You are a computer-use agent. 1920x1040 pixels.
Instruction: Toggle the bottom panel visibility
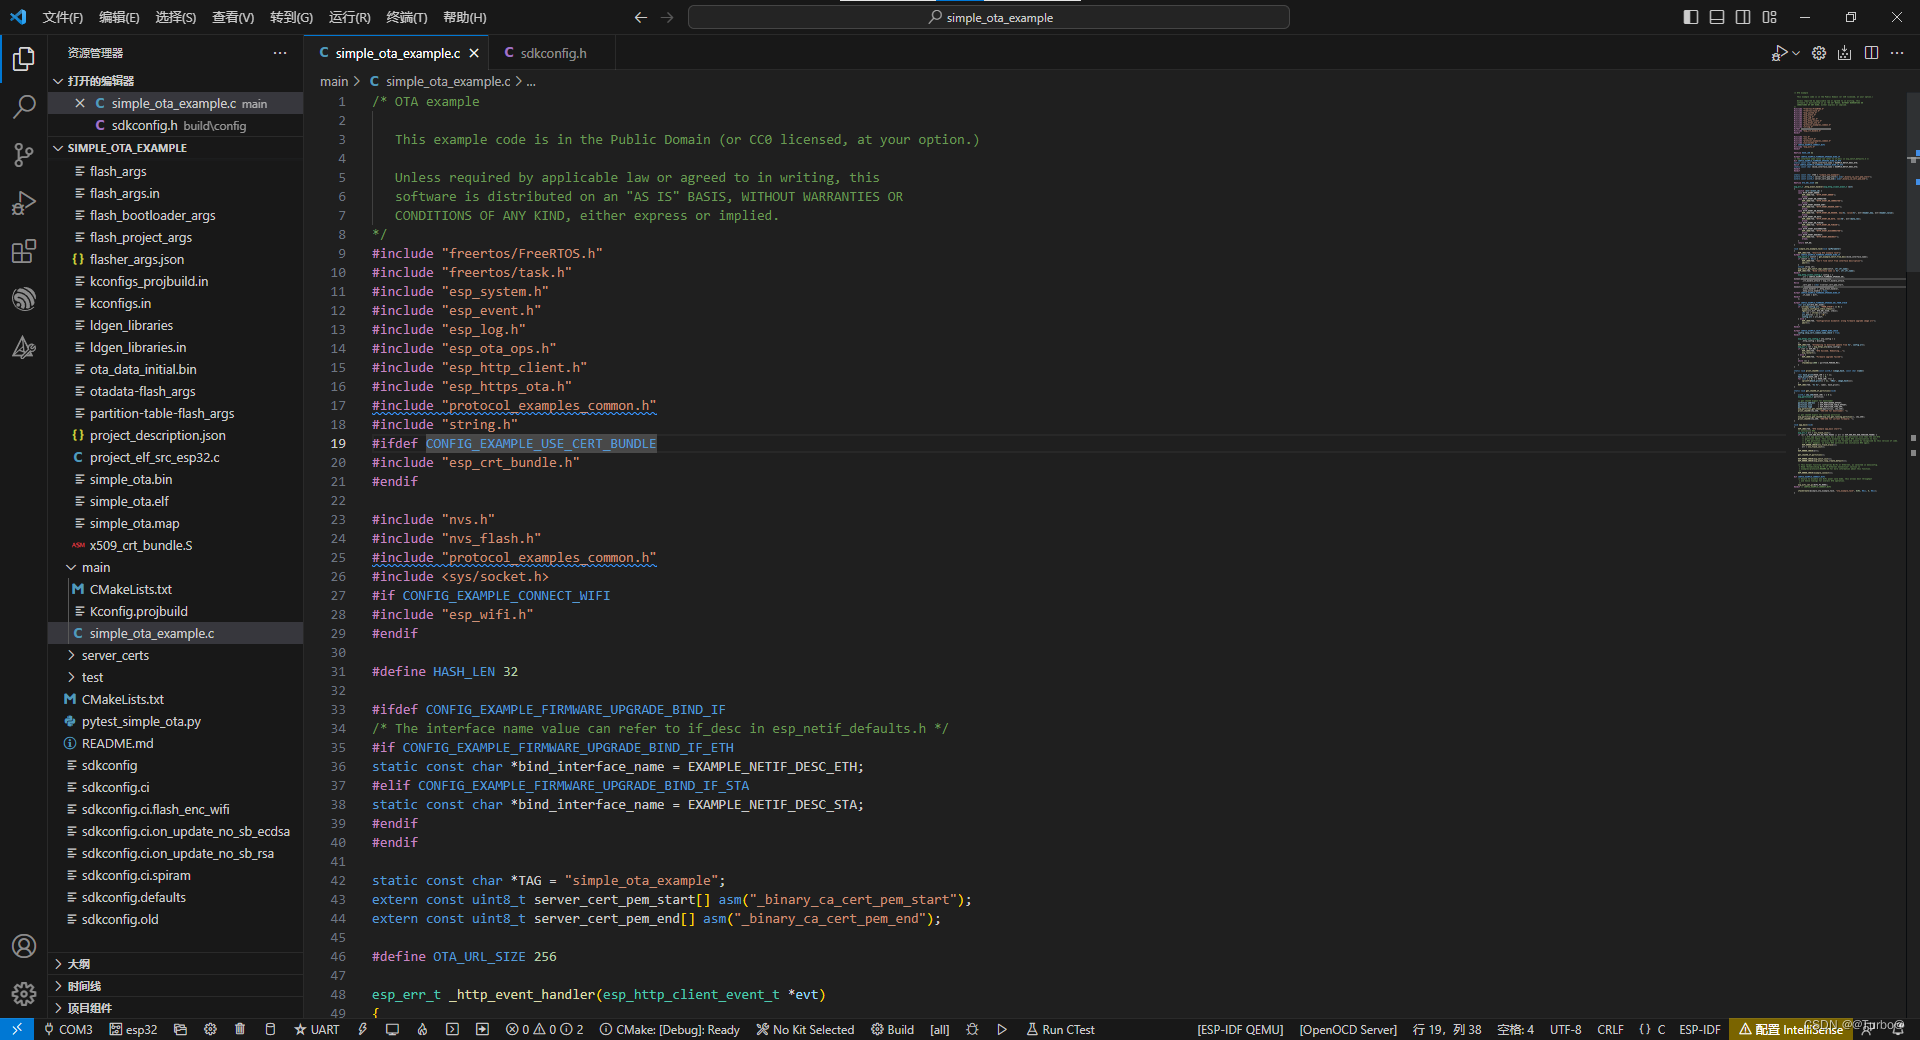click(1717, 17)
